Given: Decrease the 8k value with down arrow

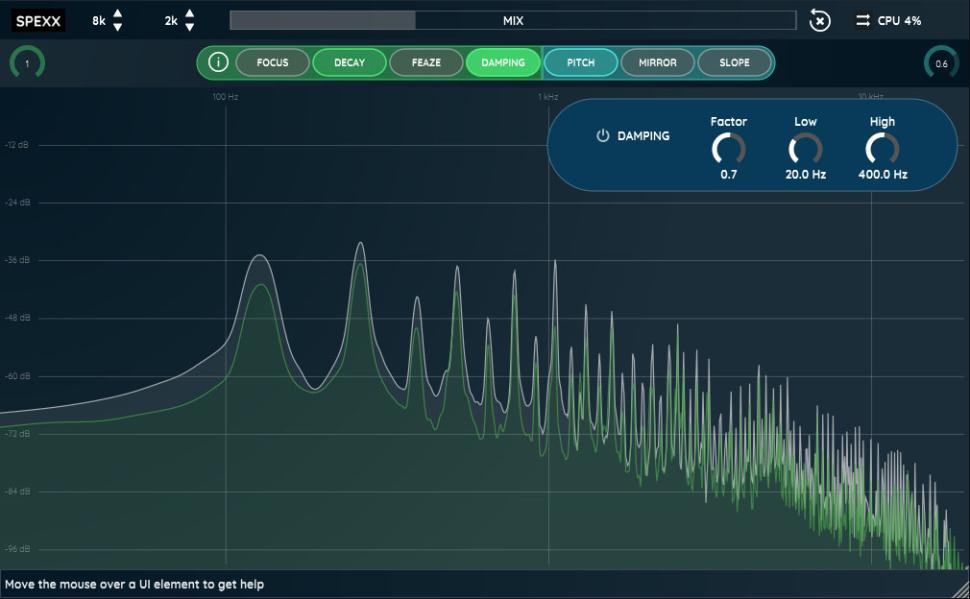Looking at the screenshot, I should click(x=118, y=27).
